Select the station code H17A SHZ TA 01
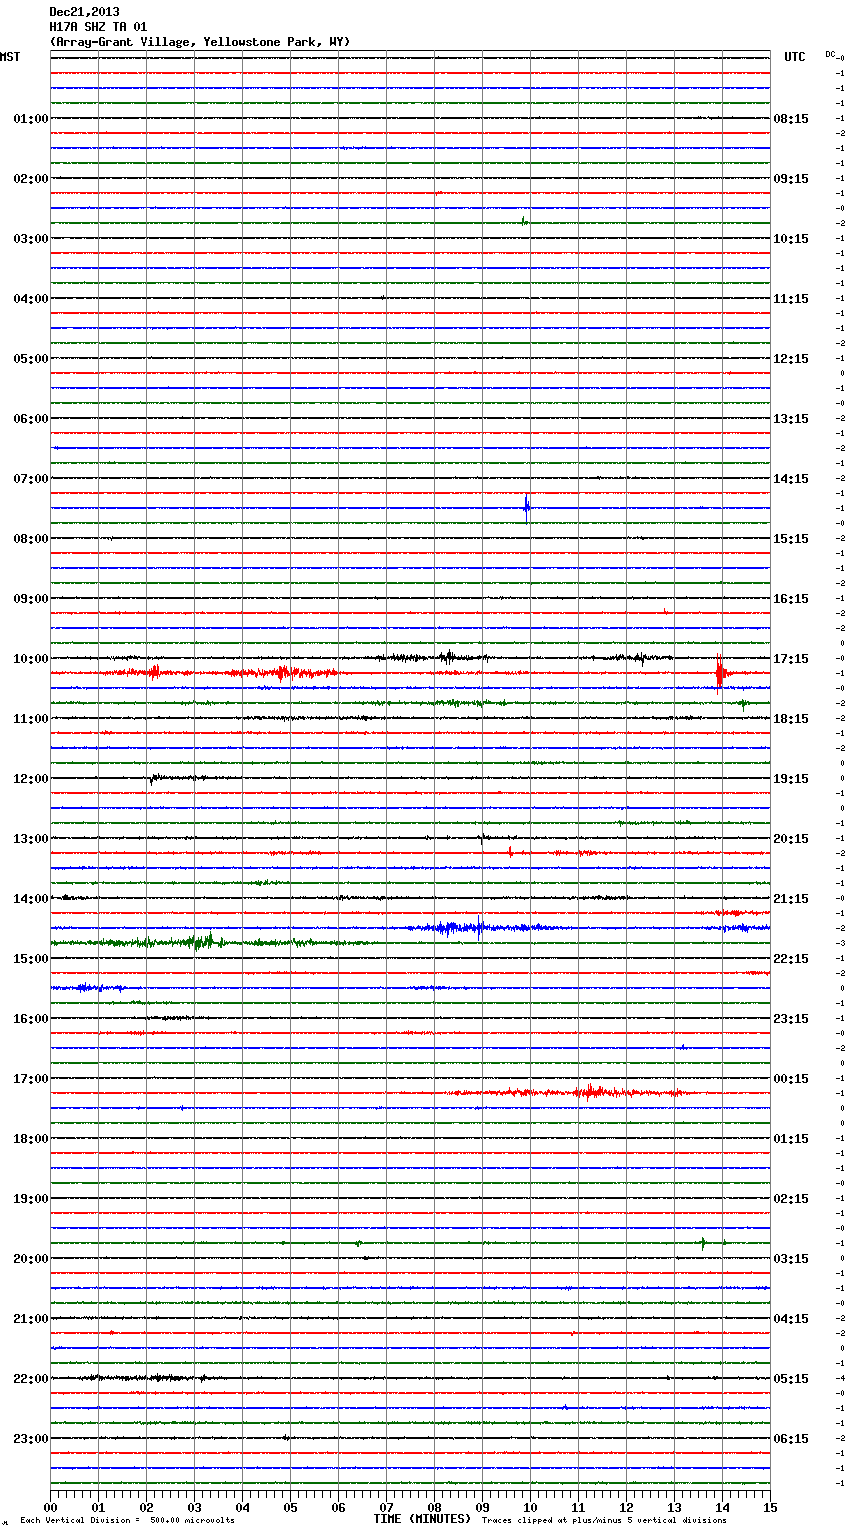Image resolution: width=850 pixels, height=1534 pixels. 98,27
